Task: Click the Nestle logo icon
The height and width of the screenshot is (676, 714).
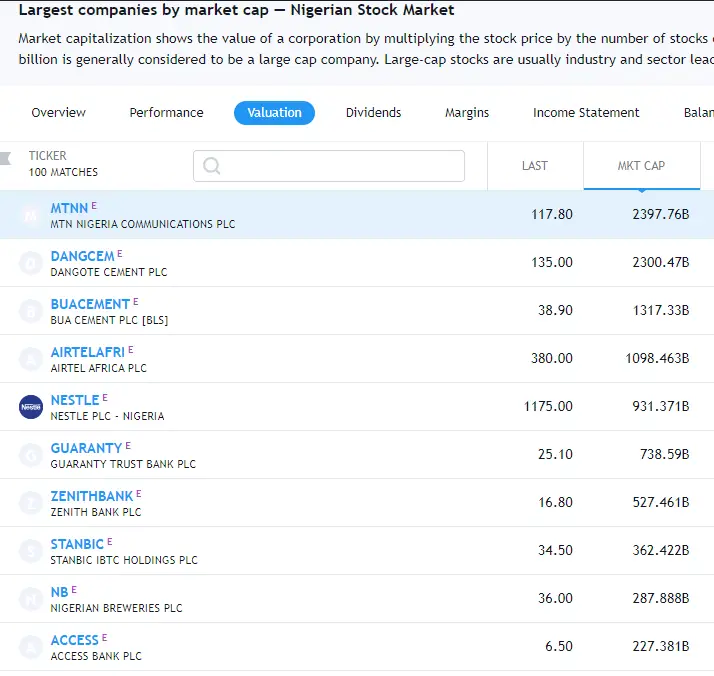Action: [31, 407]
